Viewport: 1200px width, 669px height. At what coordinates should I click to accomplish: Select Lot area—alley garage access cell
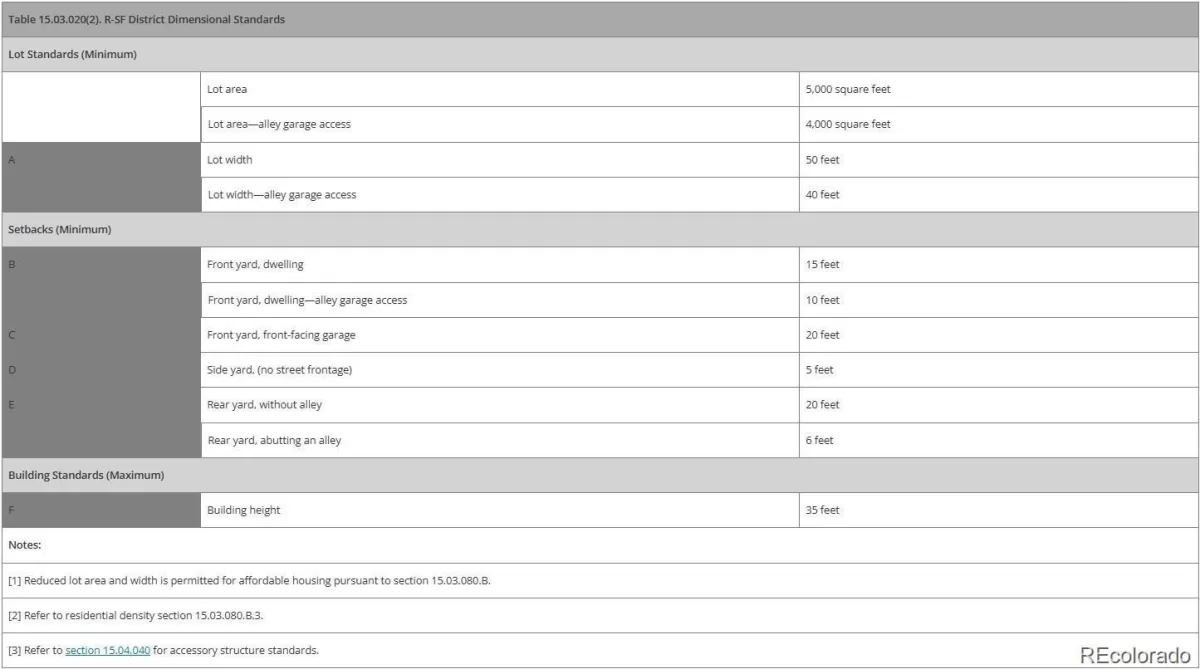500,124
